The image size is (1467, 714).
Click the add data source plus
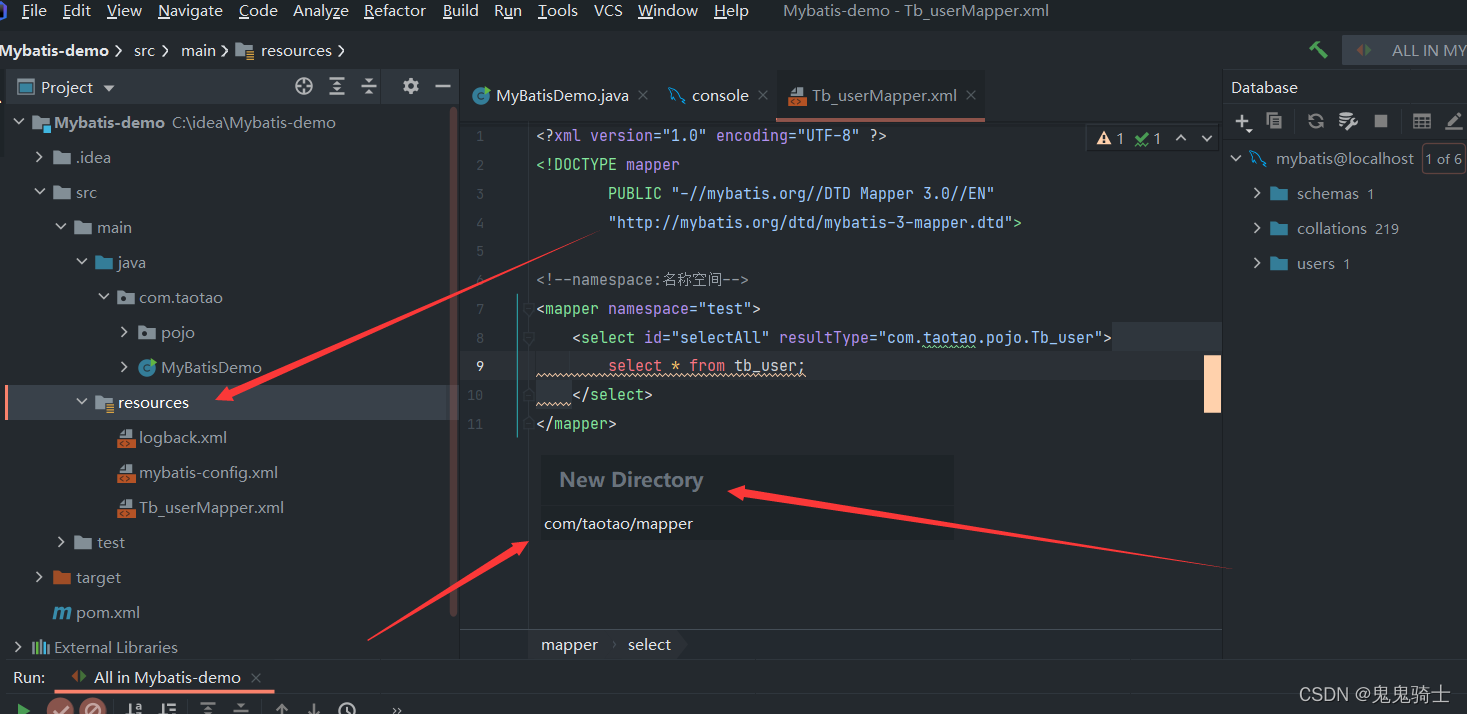click(1242, 121)
